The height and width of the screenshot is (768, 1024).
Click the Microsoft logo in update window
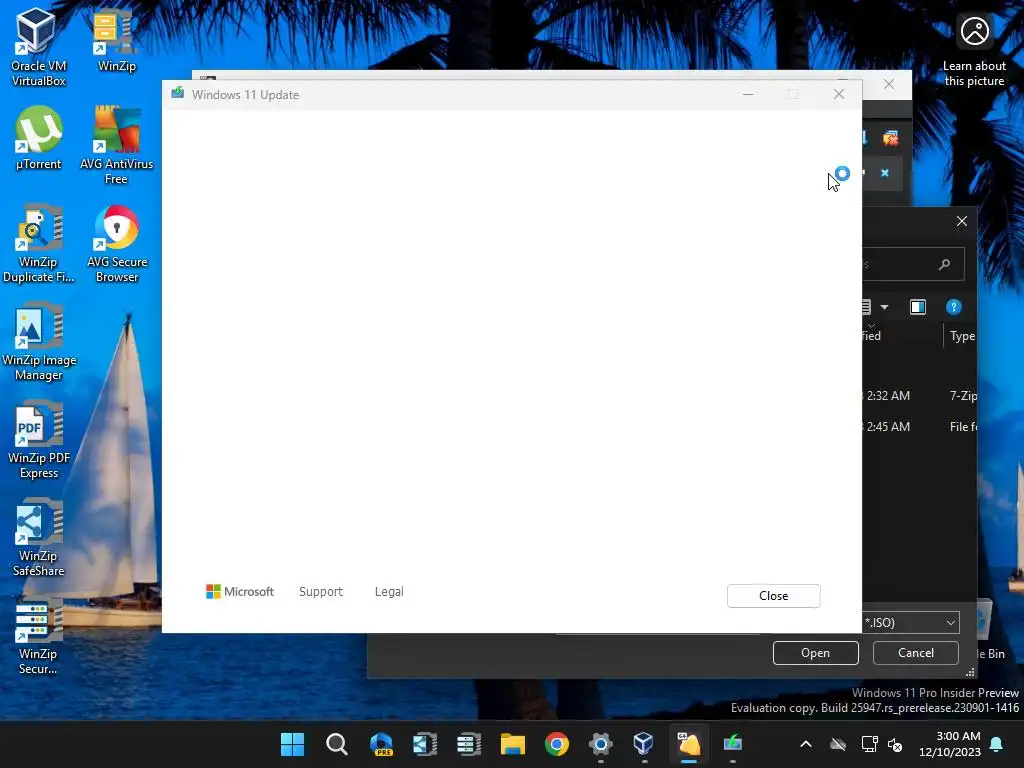(x=240, y=592)
